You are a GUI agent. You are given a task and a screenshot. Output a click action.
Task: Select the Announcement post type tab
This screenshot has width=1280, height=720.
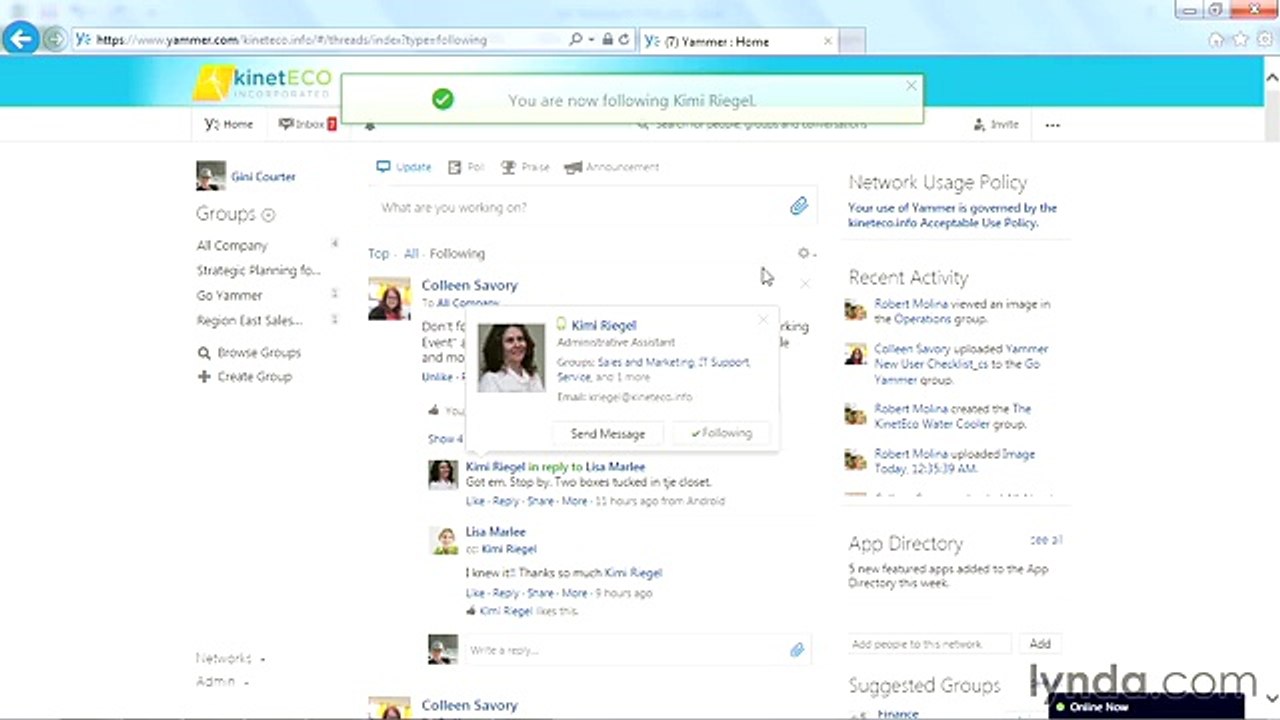(612, 167)
